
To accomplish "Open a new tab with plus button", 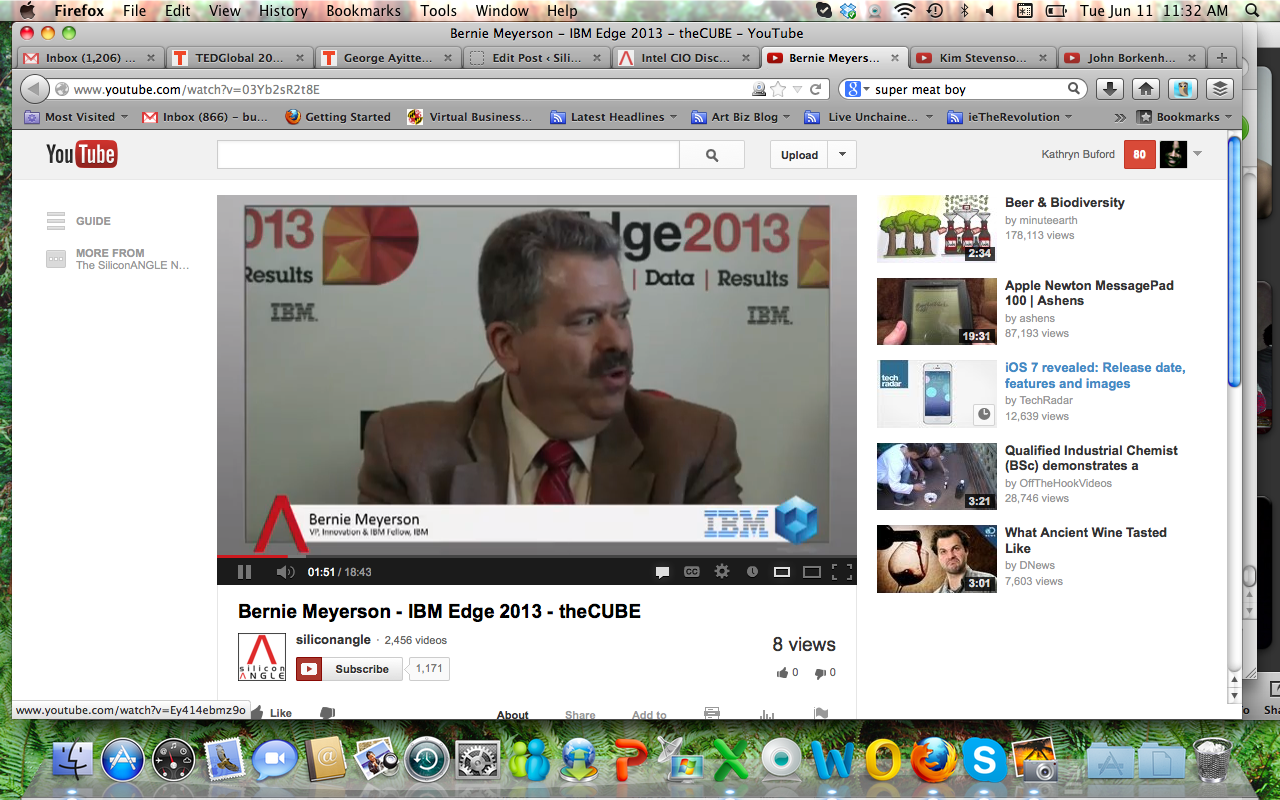I will pyautogui.click(x=1221, y=57).
